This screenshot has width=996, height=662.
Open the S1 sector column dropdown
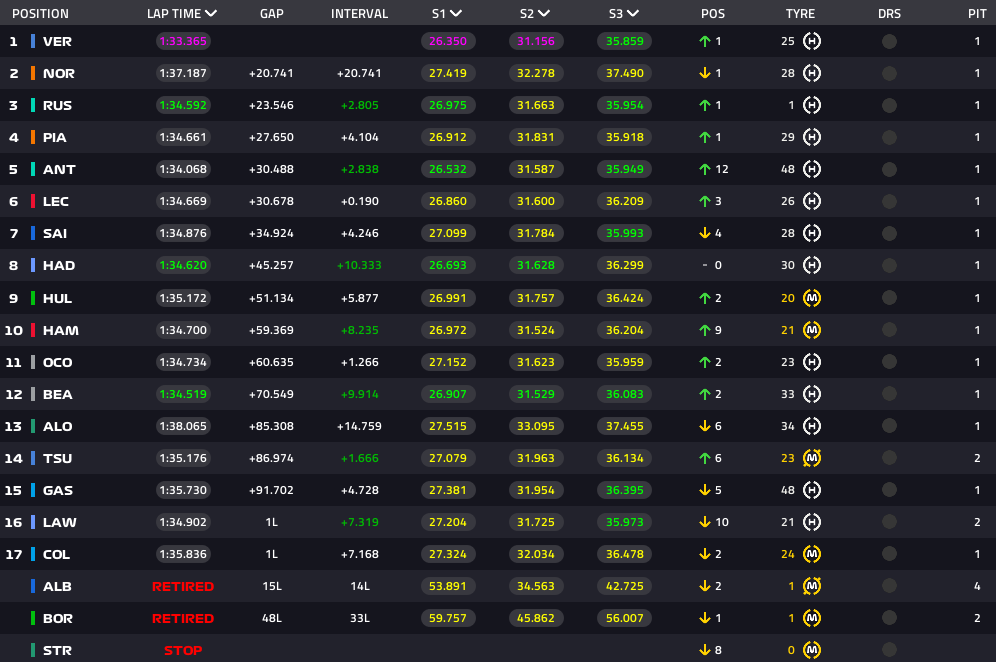[x=456, y=14]
